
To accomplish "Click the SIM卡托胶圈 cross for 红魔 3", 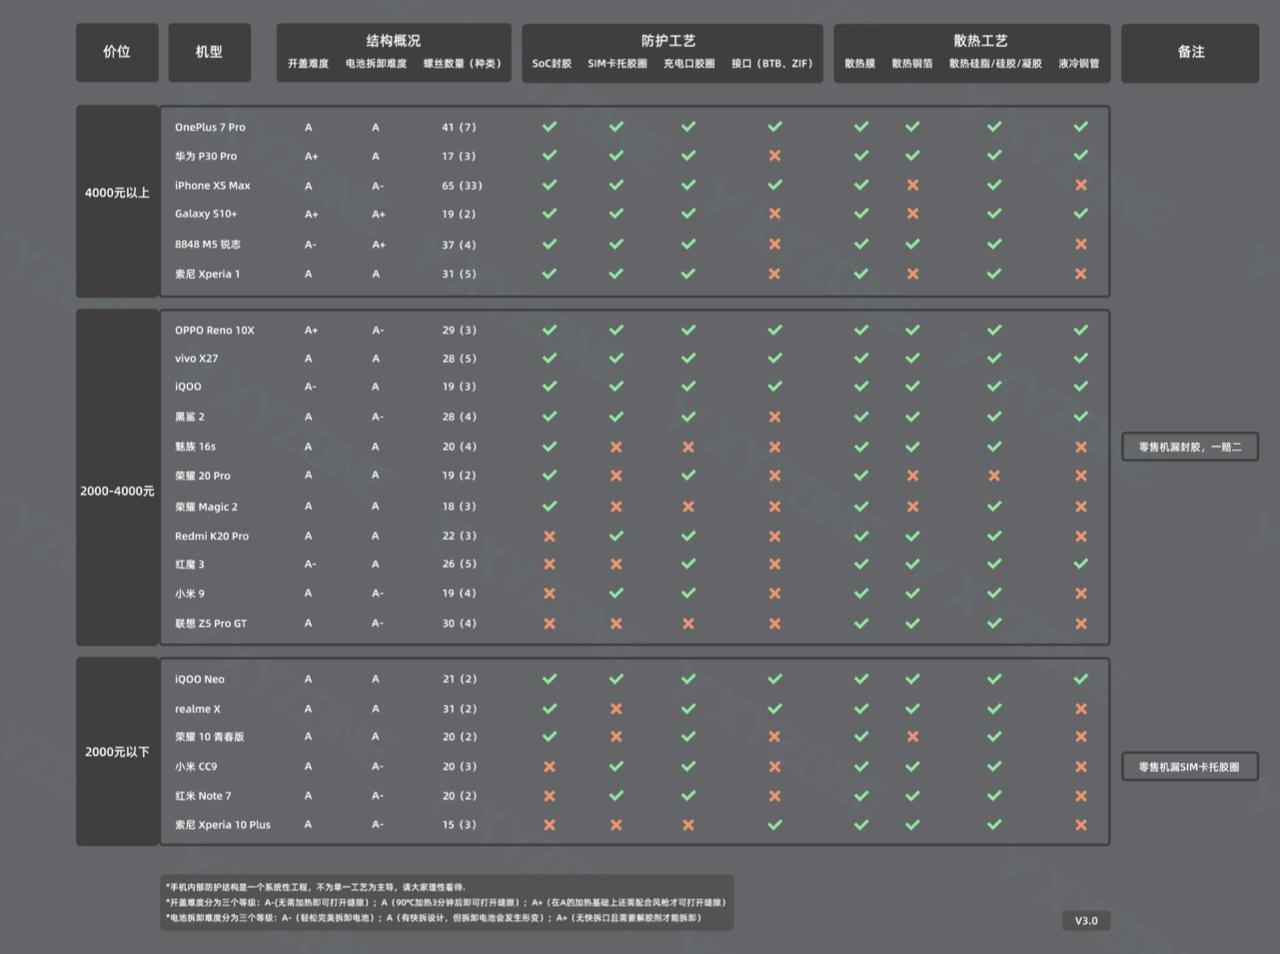I will tap(617, 564).
